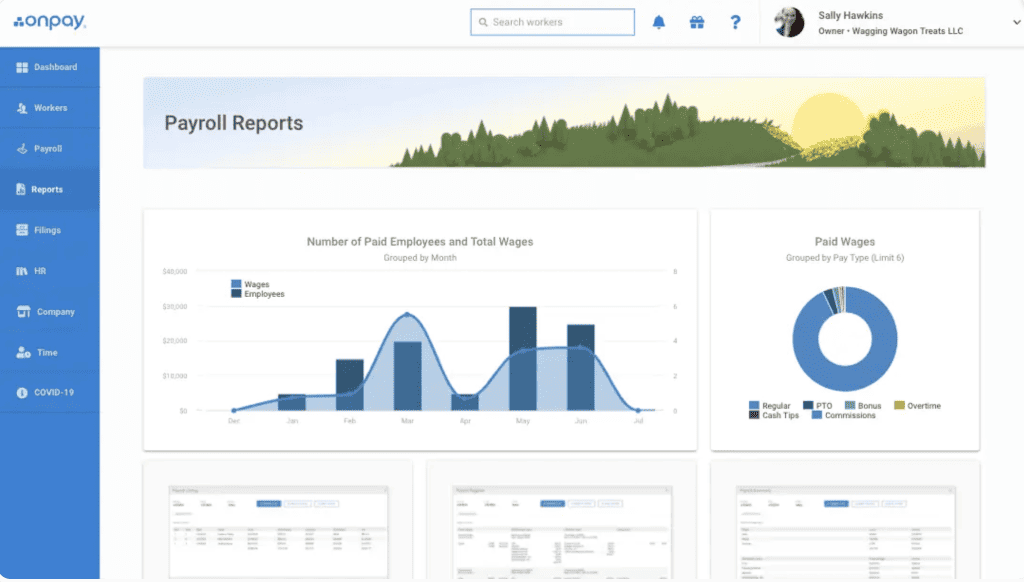The image size is (1024, 582).
Task: Click Sally Hawkins profile avatar
Action: [789, 22]
